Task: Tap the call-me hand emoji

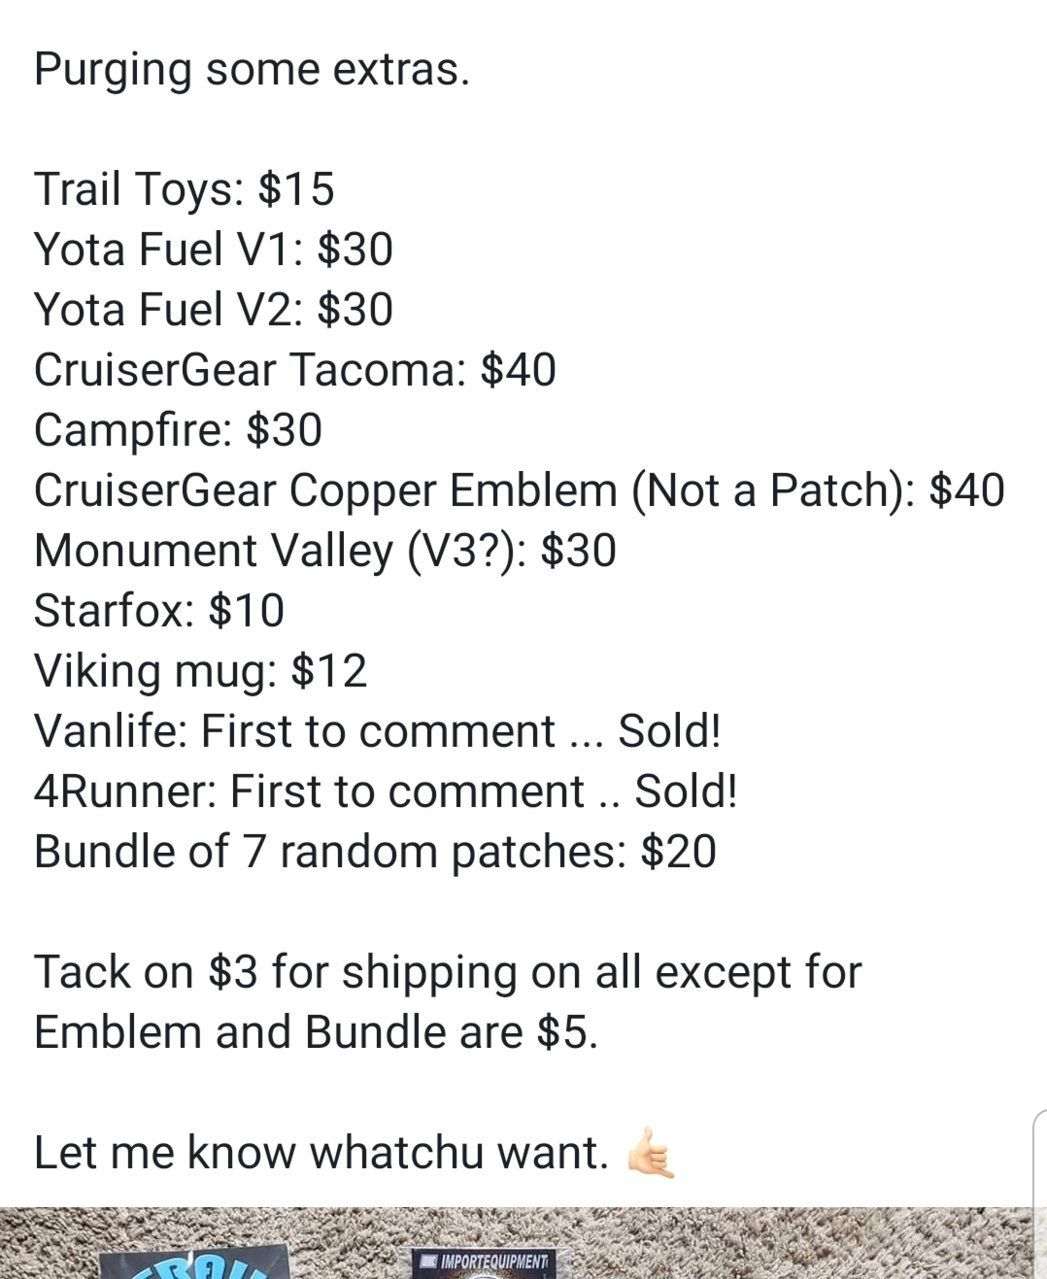Action: tap(650, 1153)
